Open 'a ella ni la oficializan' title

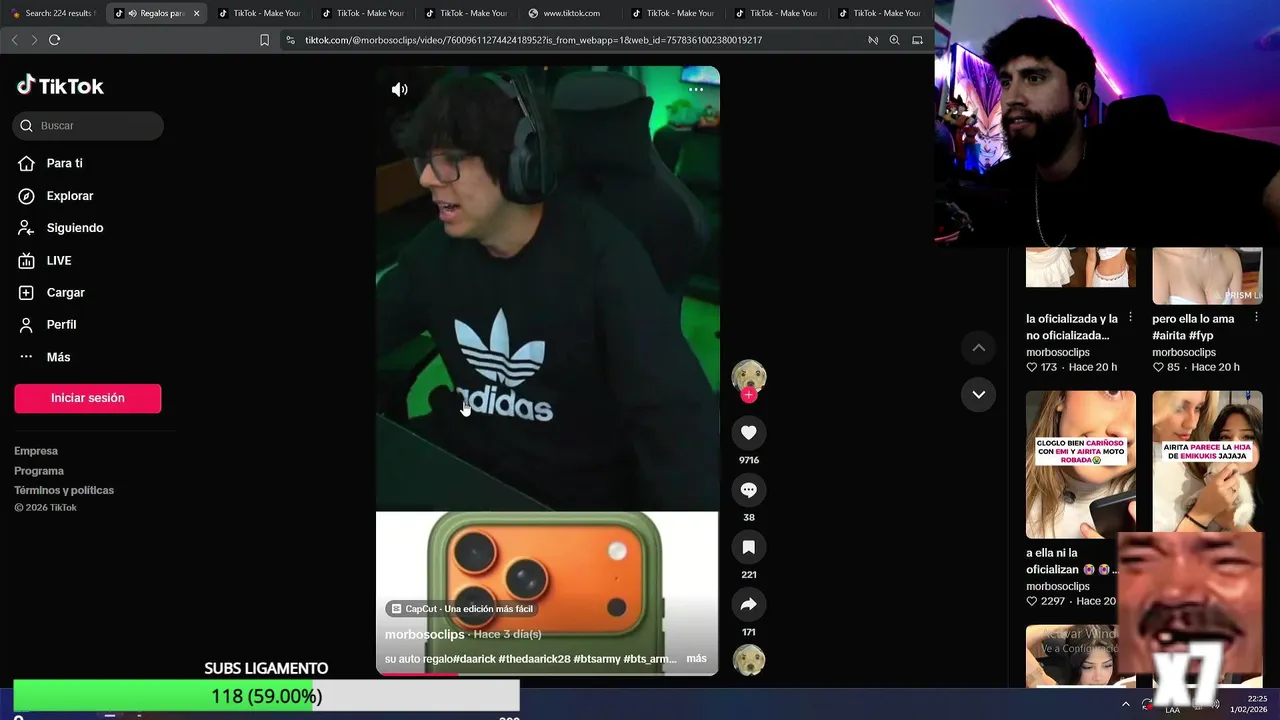coord(1070,561)
